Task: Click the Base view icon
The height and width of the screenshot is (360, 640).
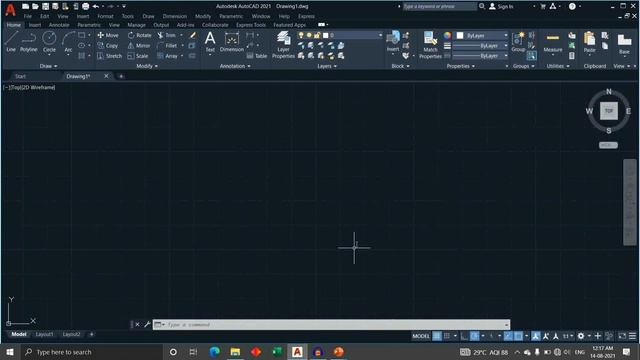Action: [624, 43]
